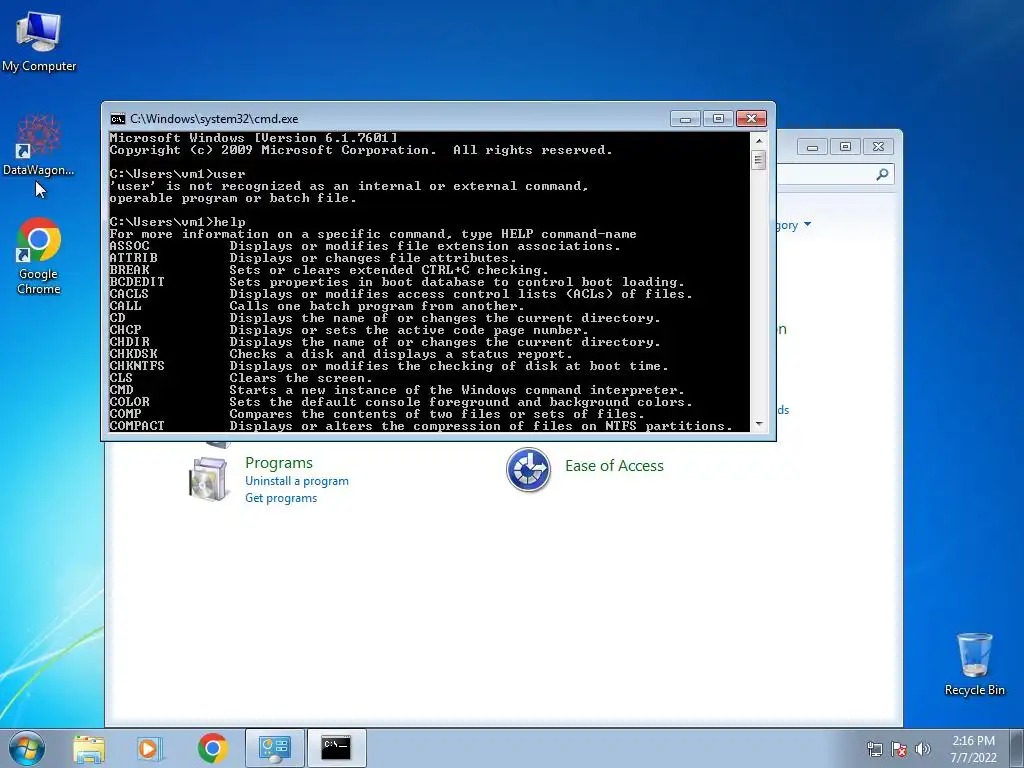Open the Recycle Bin icon
Viewport: 1024px width, 768px height.
point(974,664)
